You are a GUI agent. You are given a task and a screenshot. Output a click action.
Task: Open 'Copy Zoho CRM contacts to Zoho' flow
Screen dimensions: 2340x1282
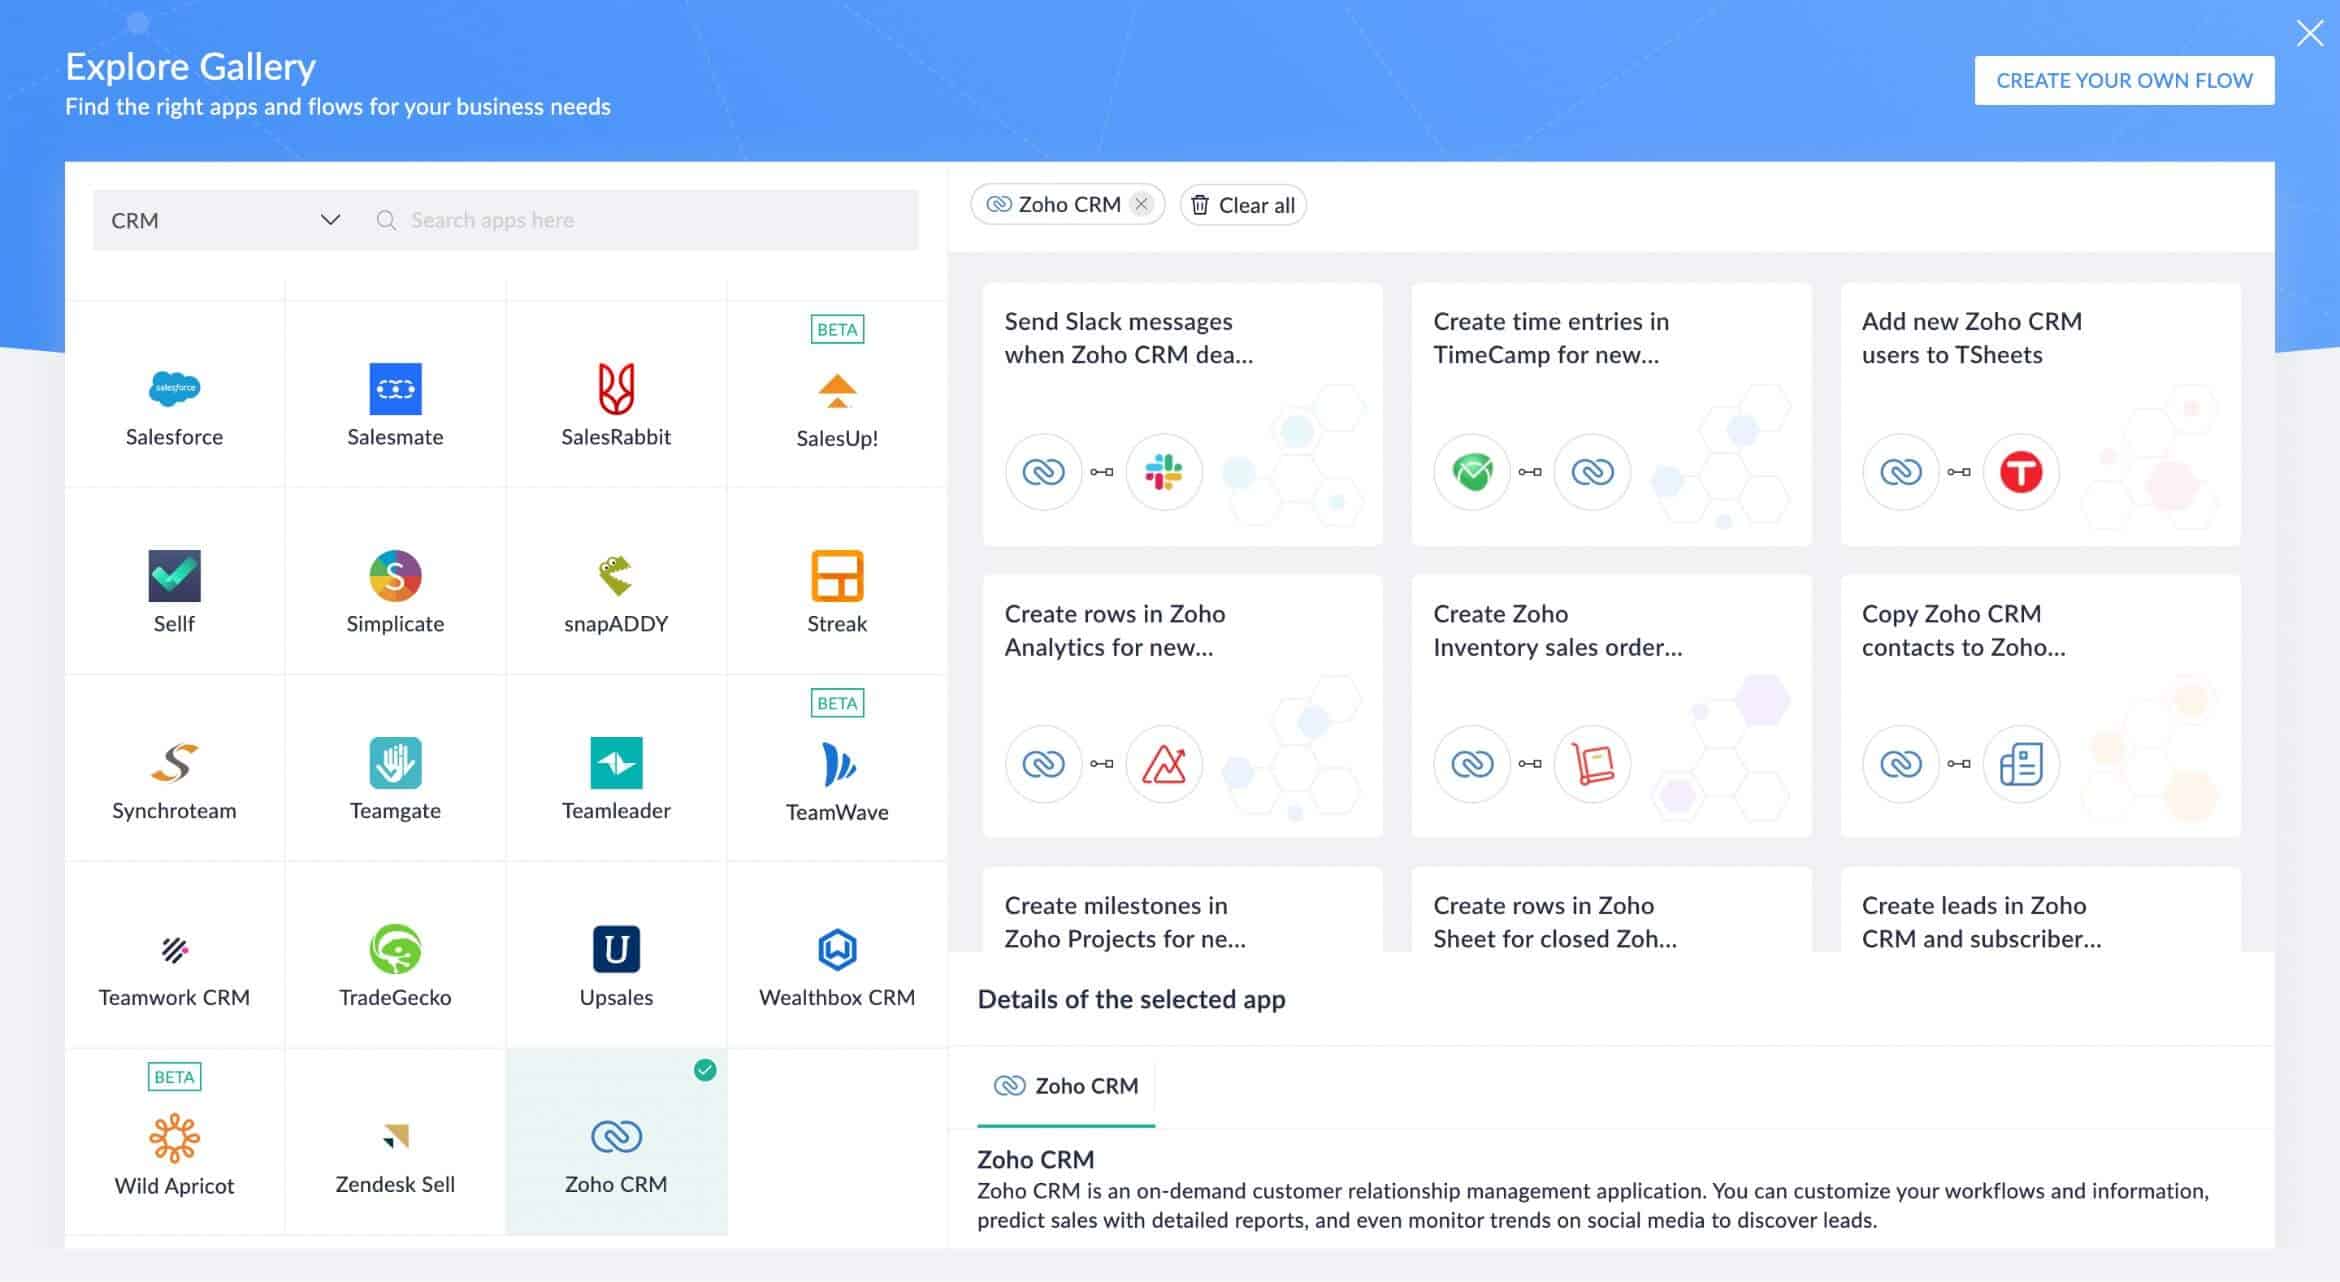pos(2040,706)
